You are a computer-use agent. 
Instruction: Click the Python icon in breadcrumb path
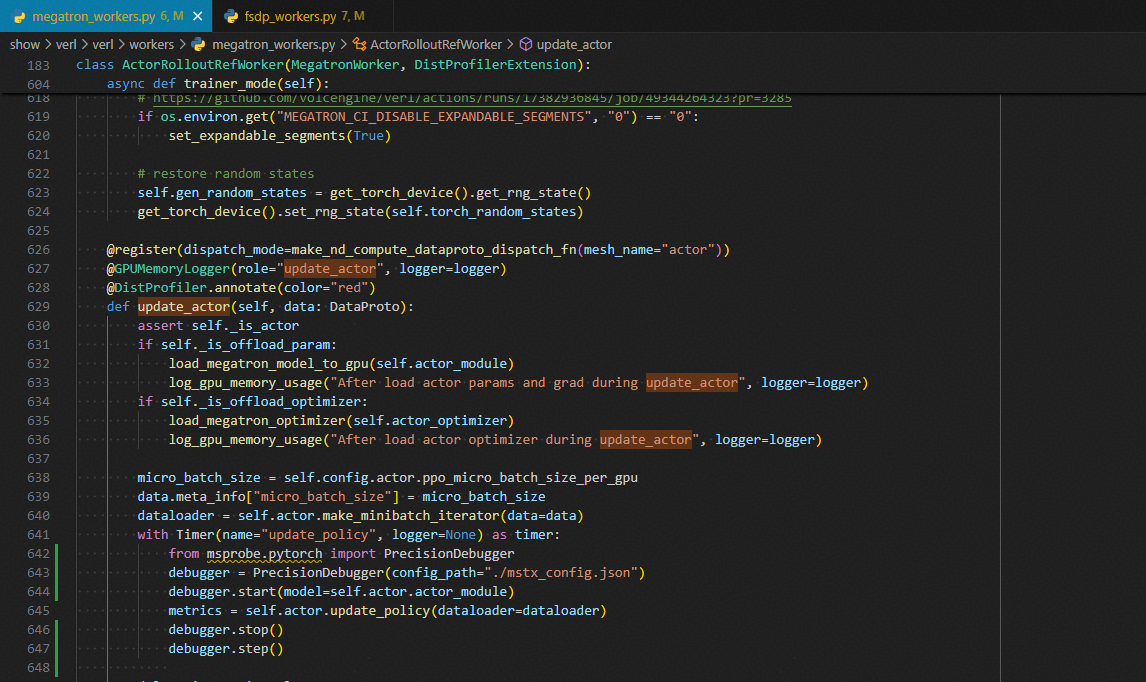198,45
